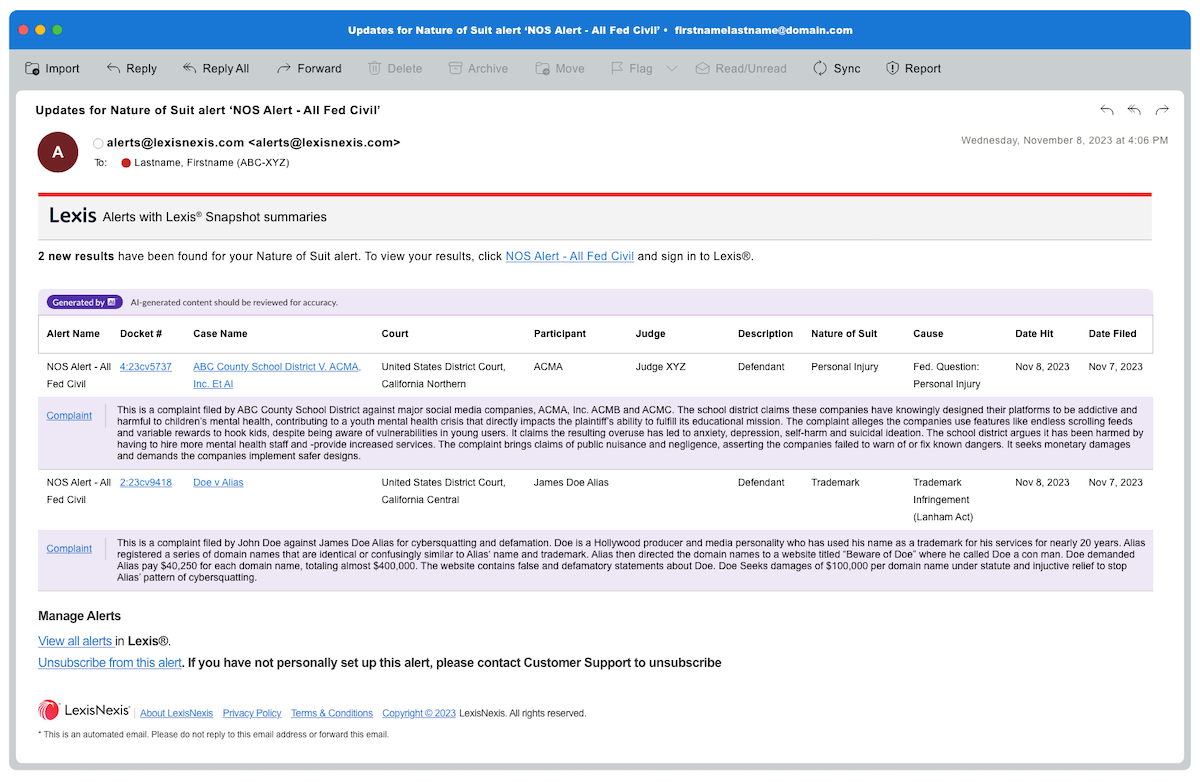
Task: Open About LexisNexis link
Action: tap(177, 714)
